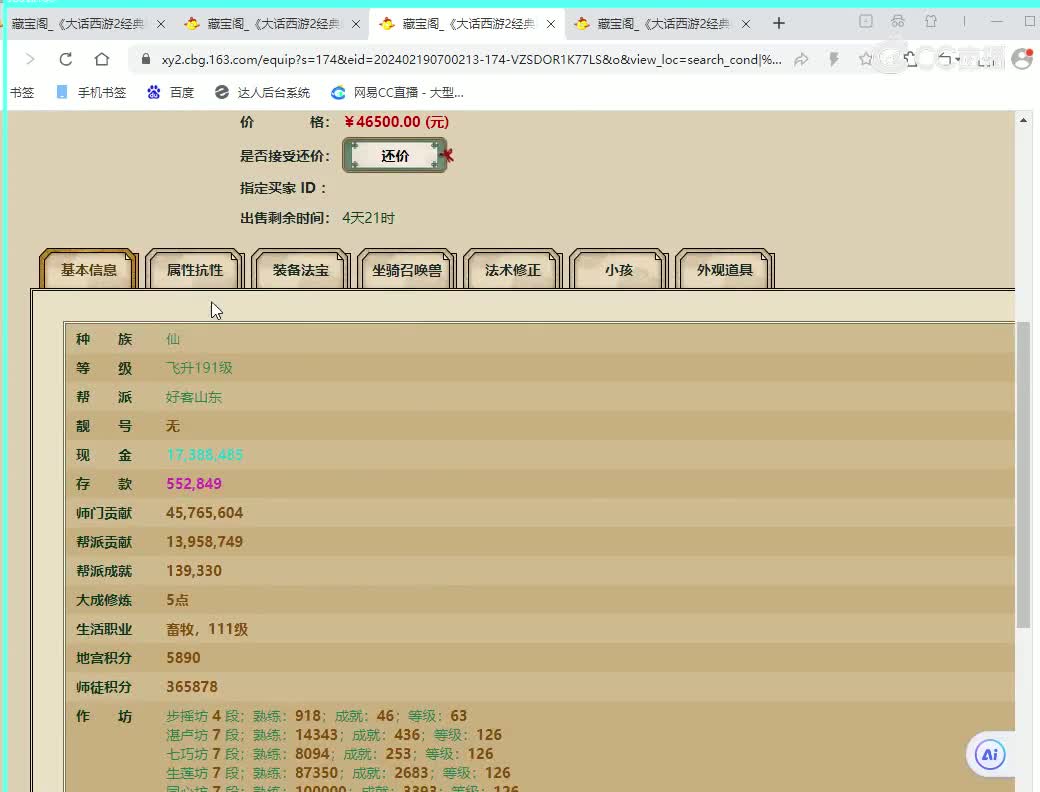The width and height of the screenshot is (1040, 792).
Task: Click the 还价 bargain button
Action: (x=395, y=155)
